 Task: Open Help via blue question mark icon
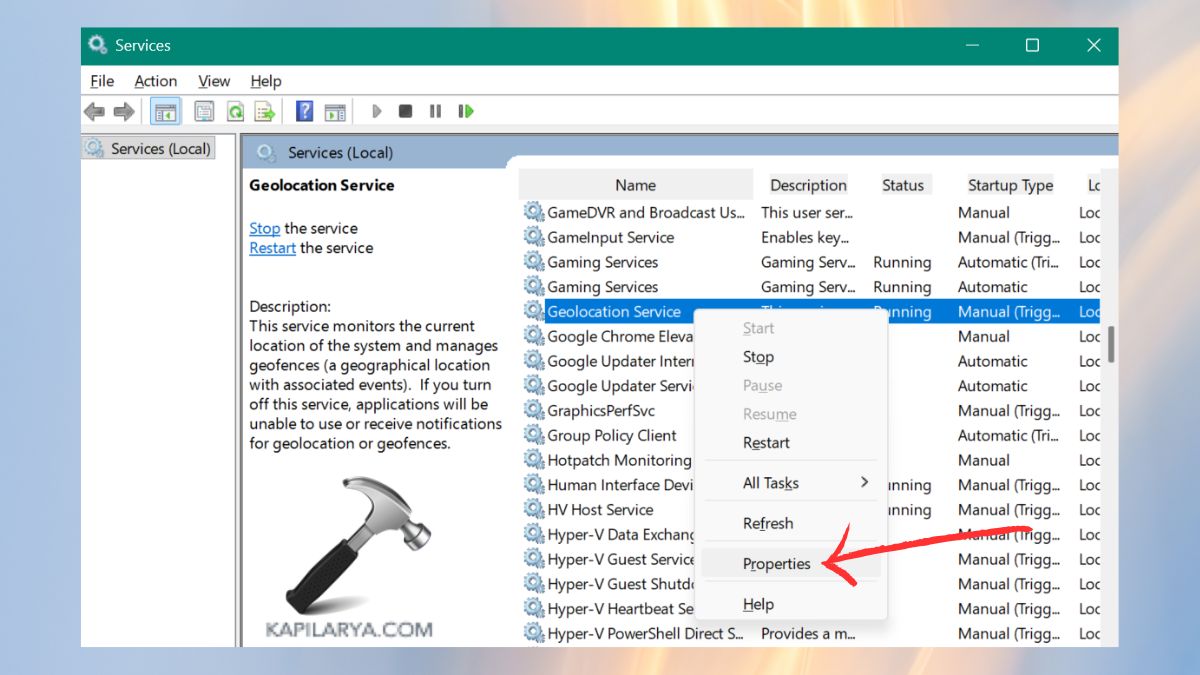point(305,112)
